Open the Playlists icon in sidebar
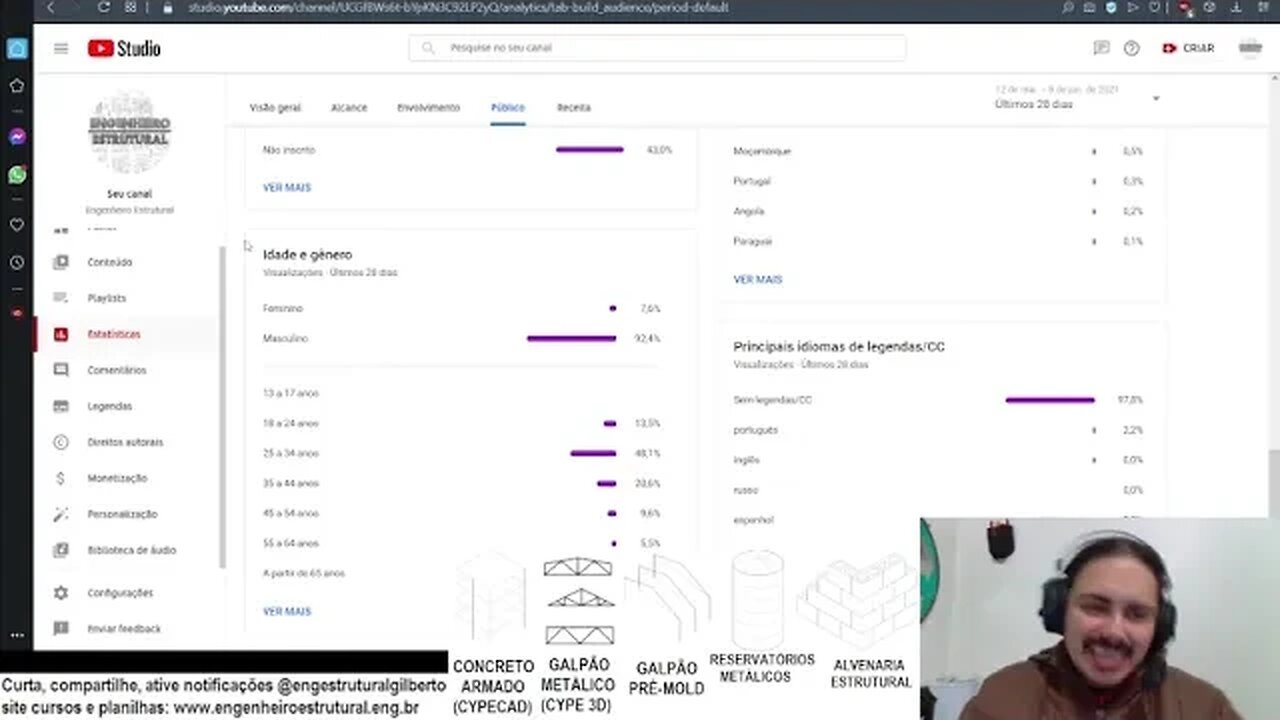This screenshot has width=1280, height=720. tap(61, 298)
